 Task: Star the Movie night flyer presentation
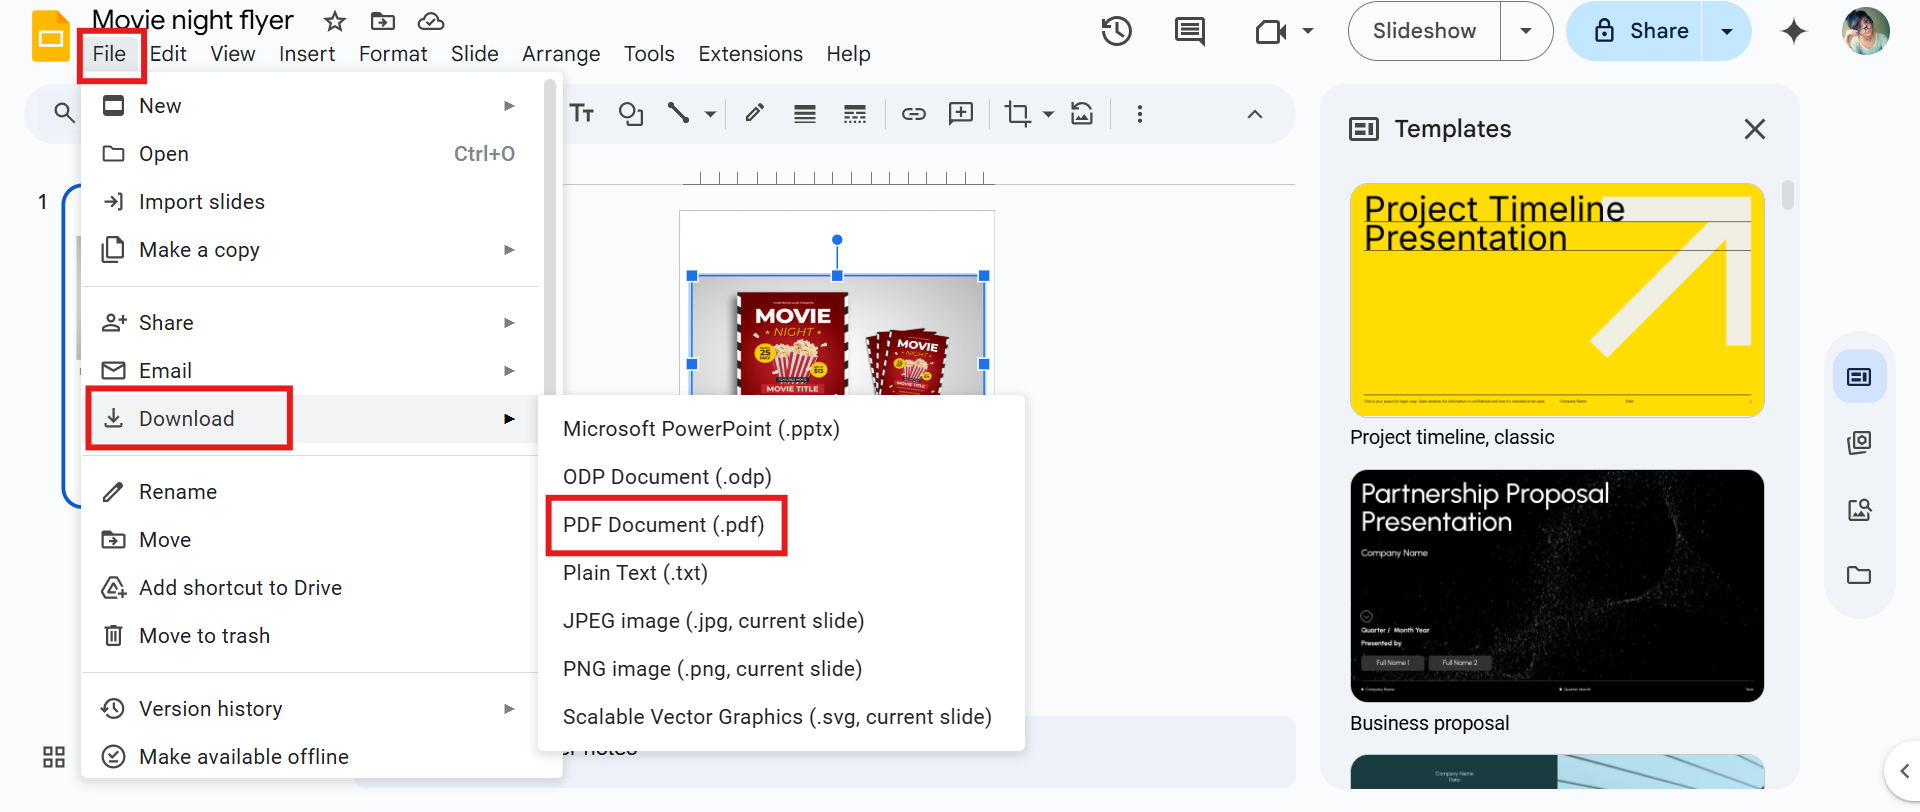click(x=335, y=21)
